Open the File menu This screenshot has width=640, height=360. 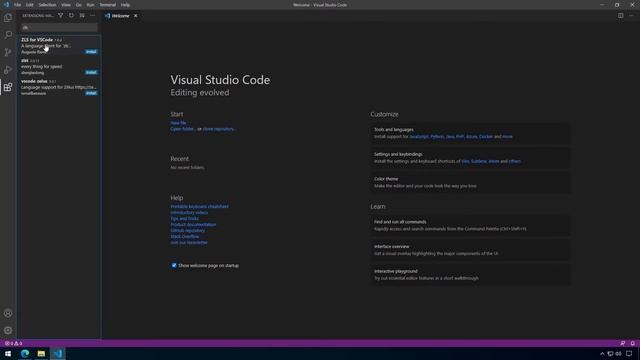click(x=18, y=5)
